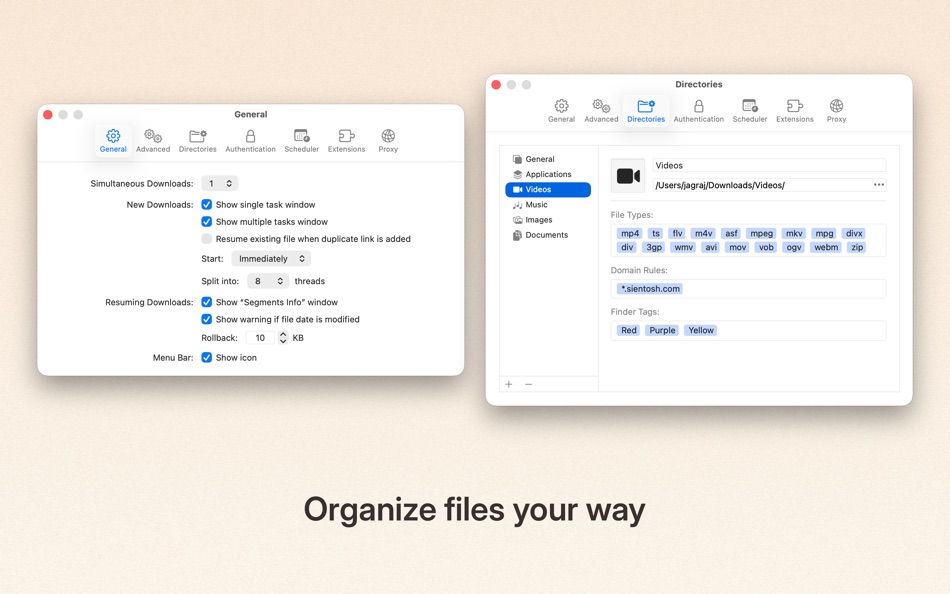Select the asf file type token
This screenshot has height=594, width=950.
(x=731, y=233)
